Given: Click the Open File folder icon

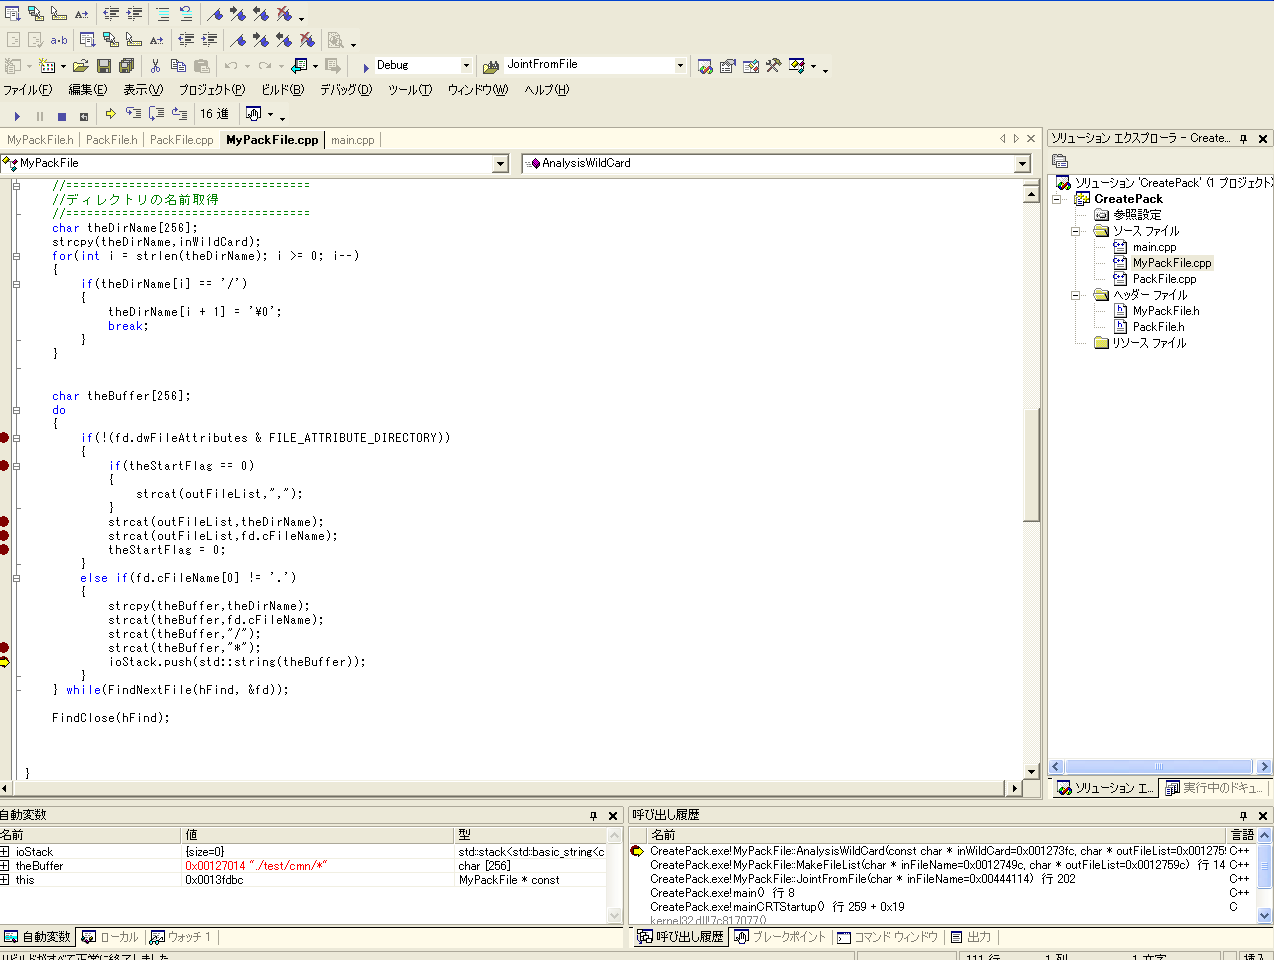Looking at the screenshot, I should 80,66.
